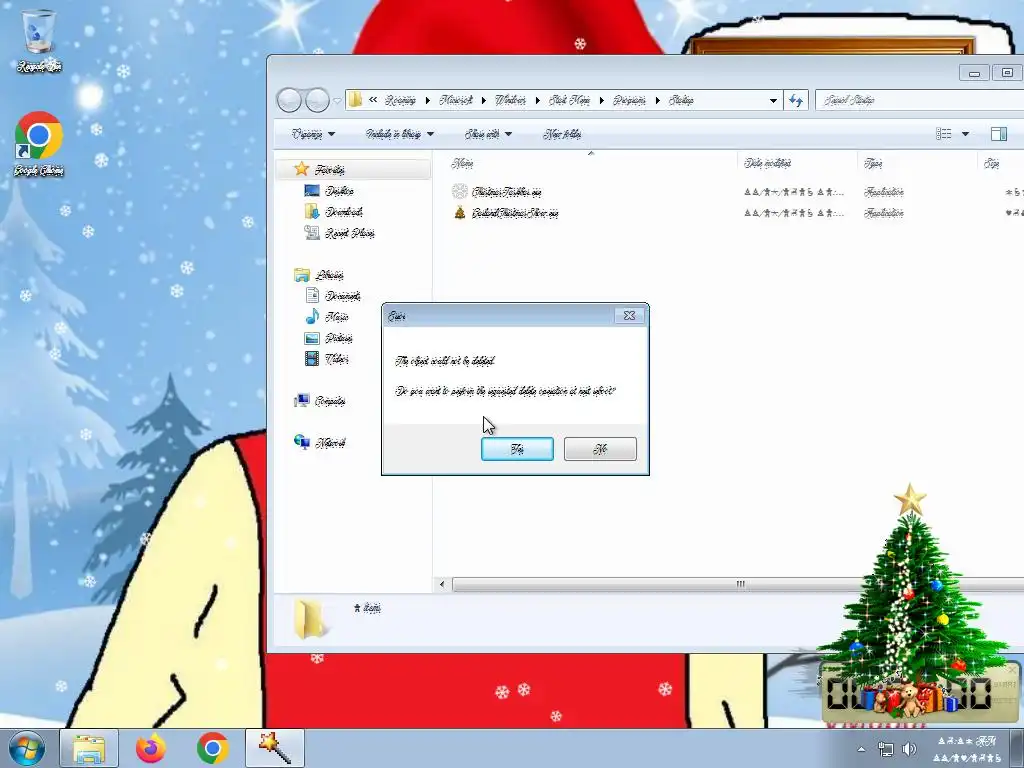Image resolution: width=1024 pixels, height=768 pixels.
Task: Select the Roaming breadcrumb in the address bar
Action: (400, 100)
